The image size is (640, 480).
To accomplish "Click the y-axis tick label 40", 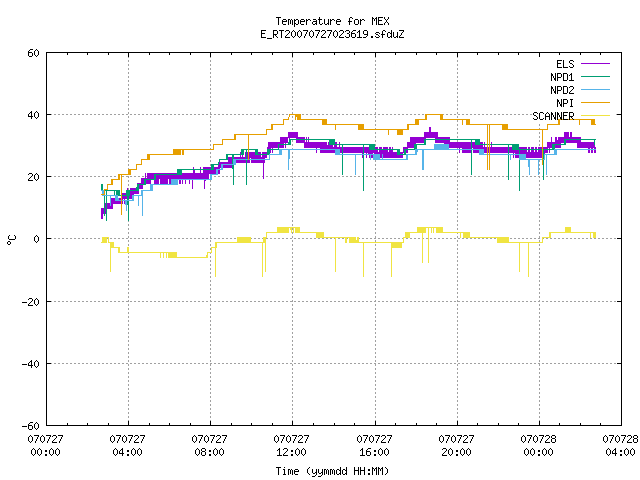I will 33,115.
